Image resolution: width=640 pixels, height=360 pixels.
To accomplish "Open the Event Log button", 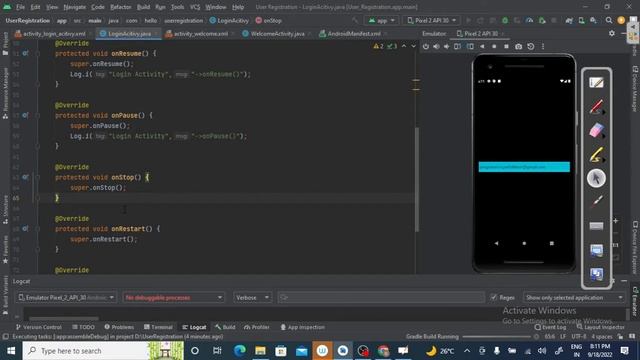I will [550, 327].
